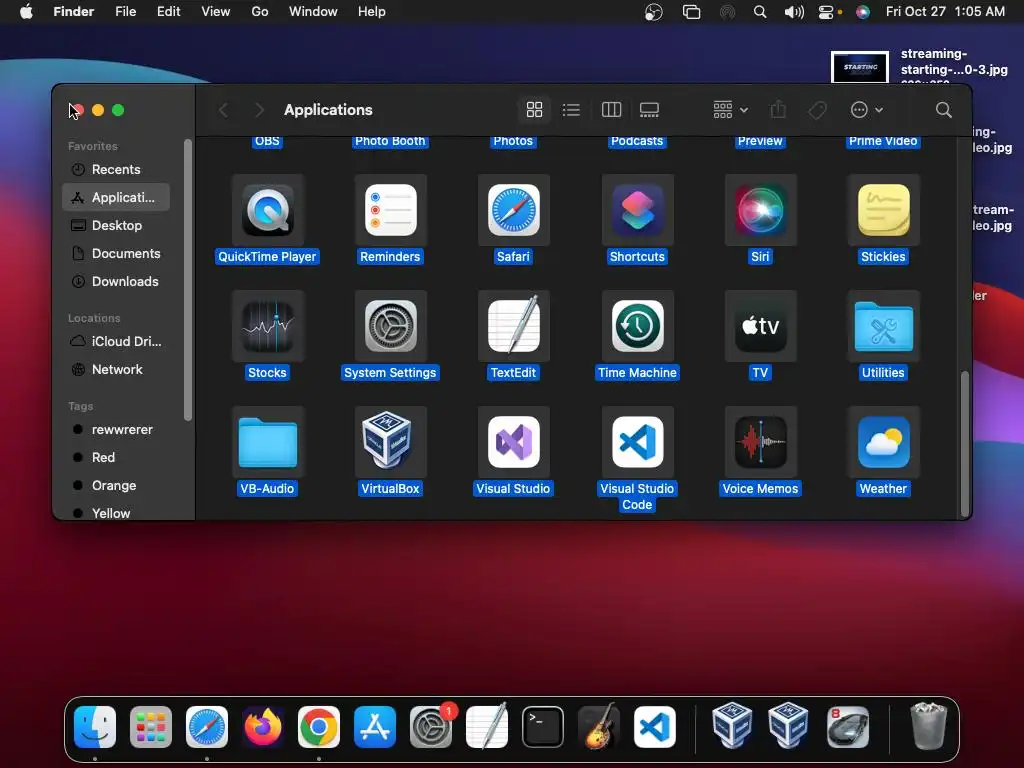Open the Window menu
The height and width of the screenshot is (768, 1024).
pyautogui.click(x=313, y=12)
